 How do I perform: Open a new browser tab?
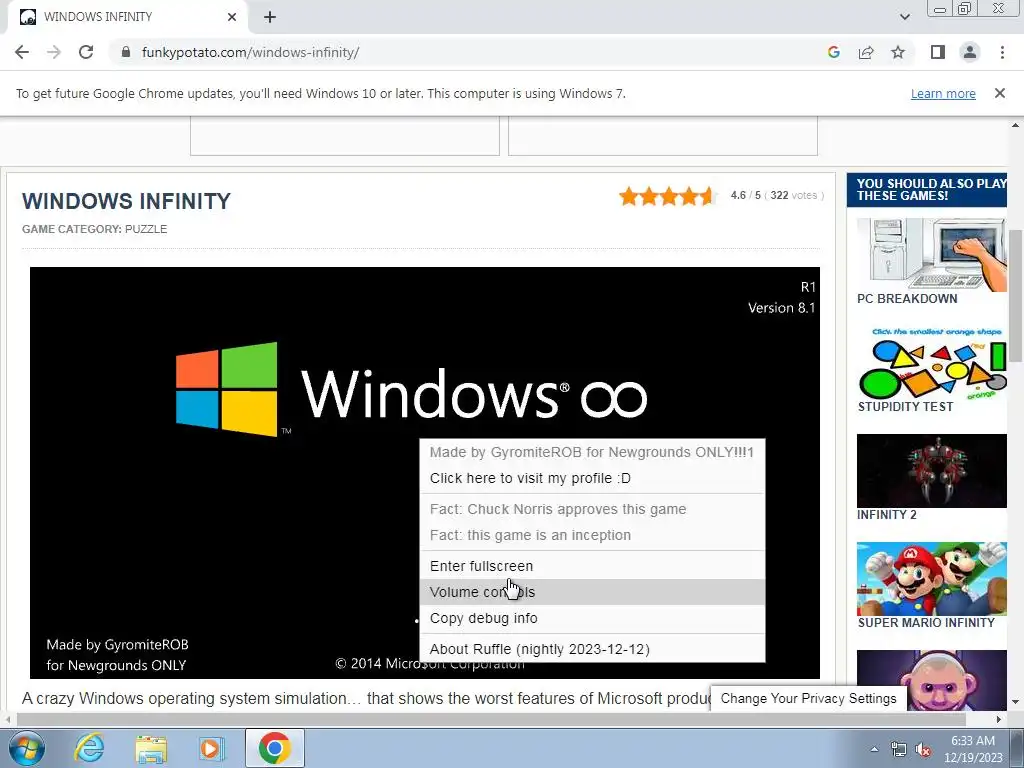pyautogui.click(x=270, y=17)
